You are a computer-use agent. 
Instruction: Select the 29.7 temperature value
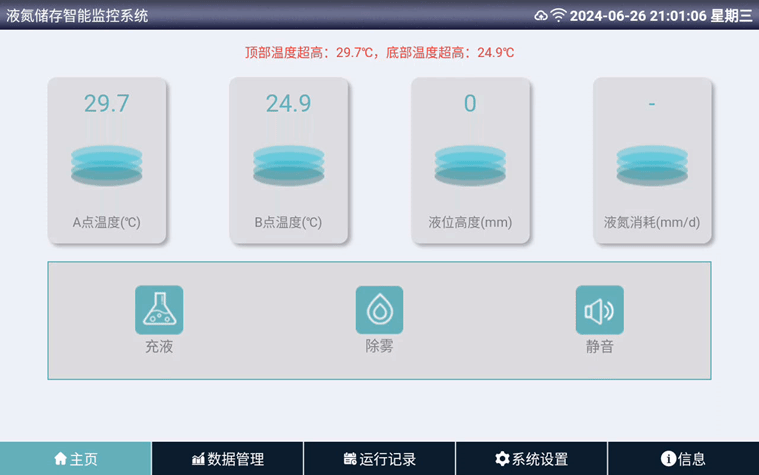(x=106, y=103)
